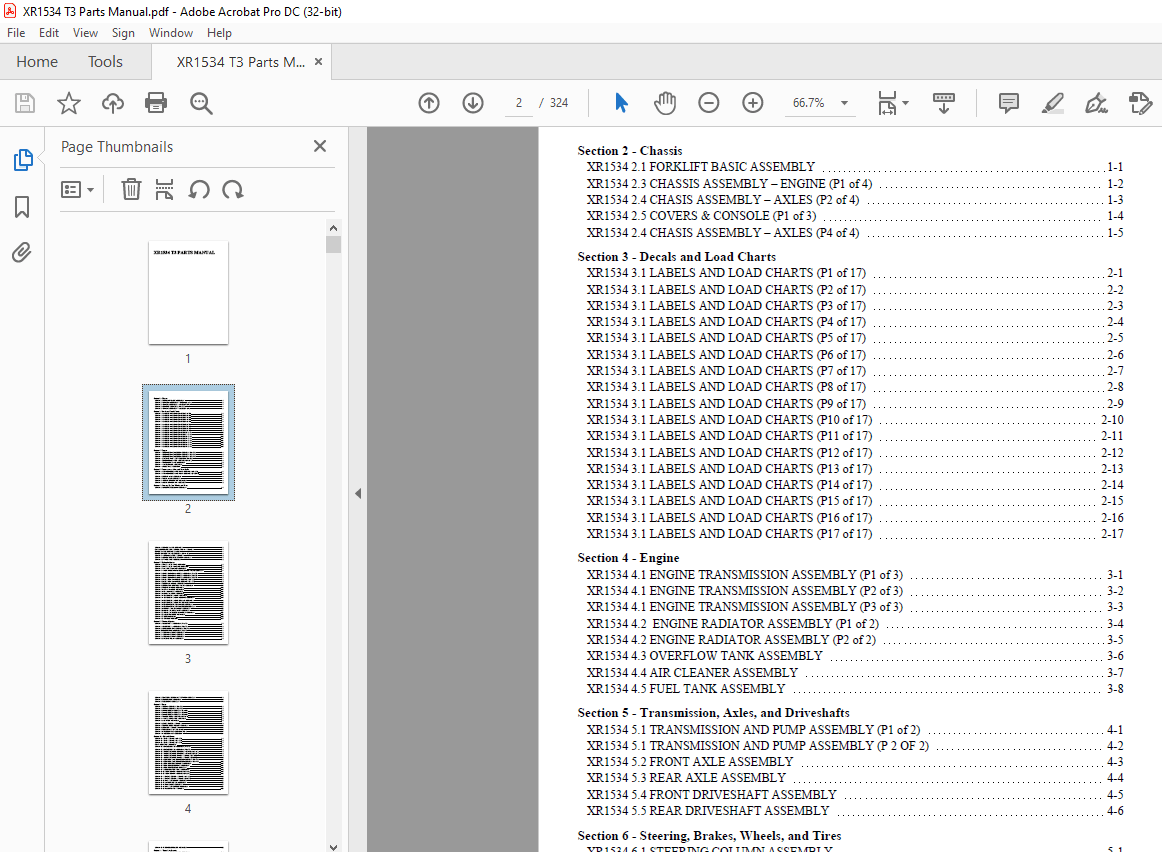The width and height of the screenshot is (1162, 852).
Task: Click the Print file icon
Action: (156, 103)
